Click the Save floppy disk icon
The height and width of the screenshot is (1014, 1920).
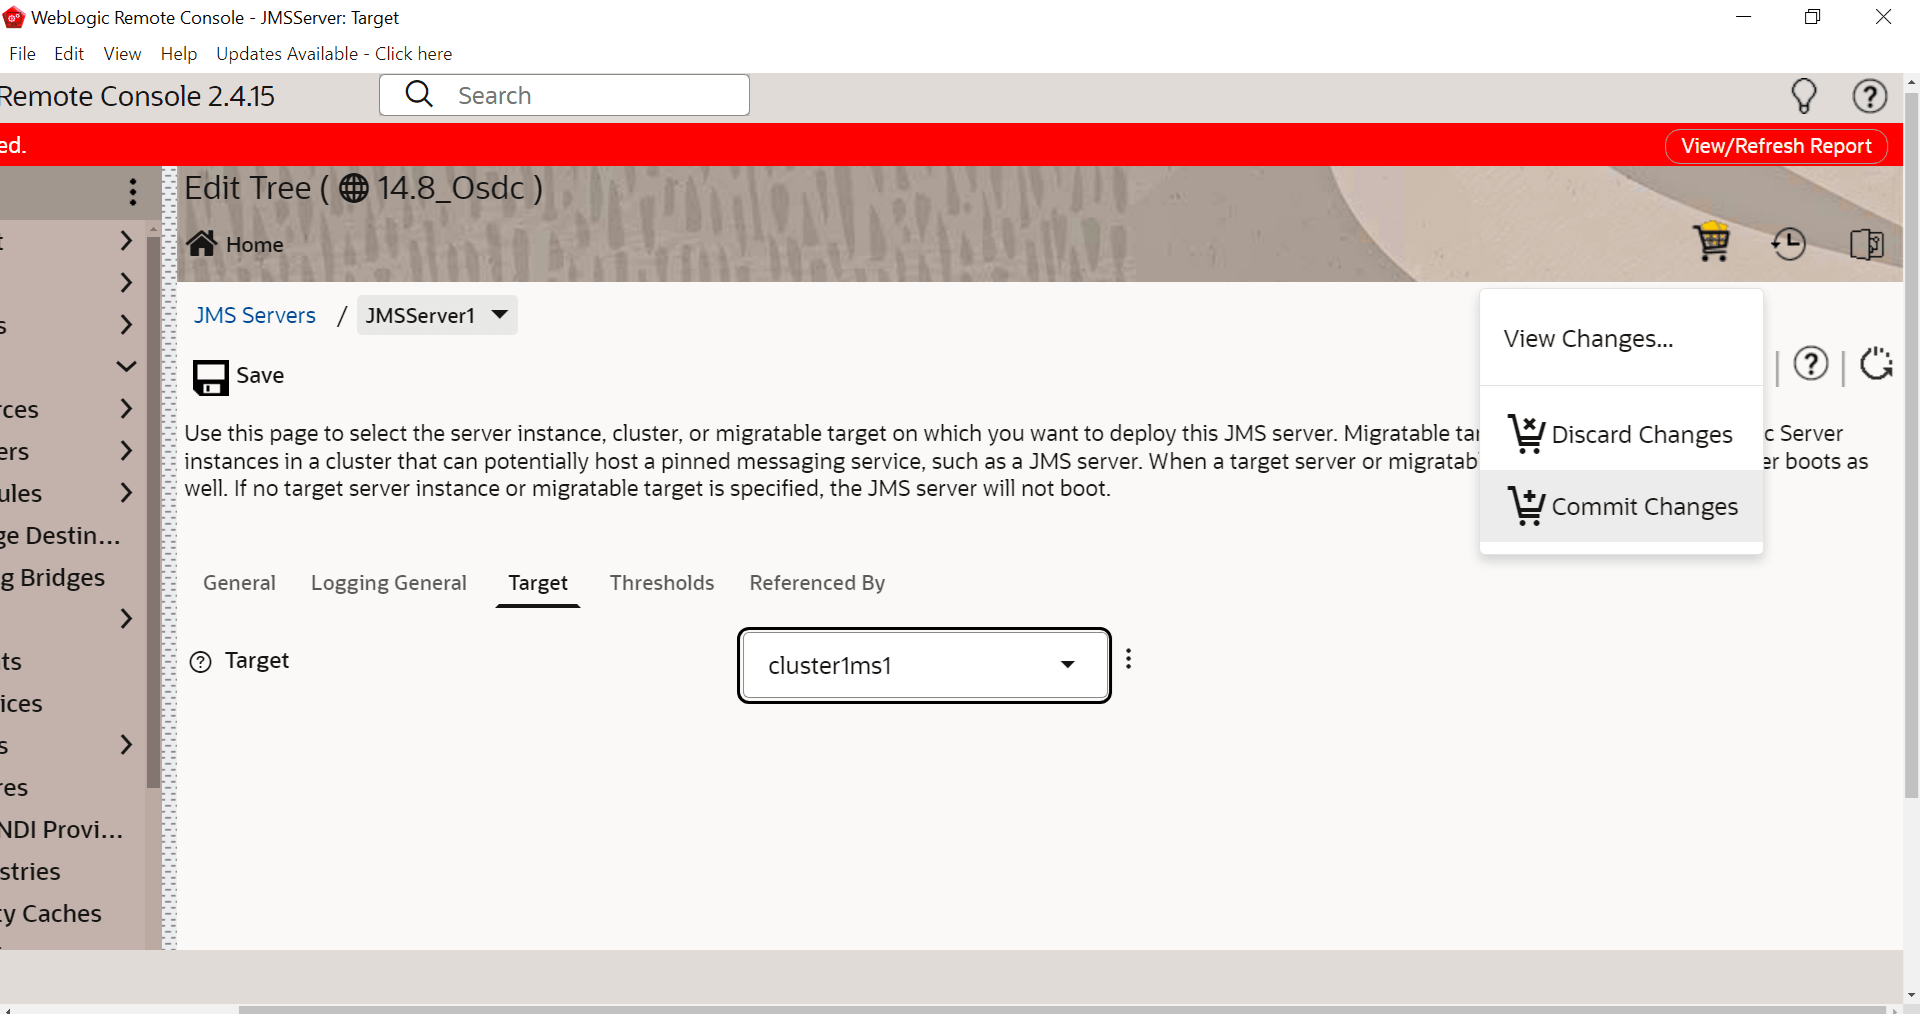point(210,377)
